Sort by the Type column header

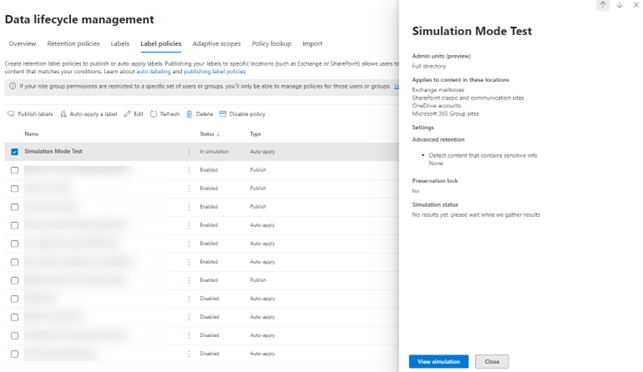point(255,134)
